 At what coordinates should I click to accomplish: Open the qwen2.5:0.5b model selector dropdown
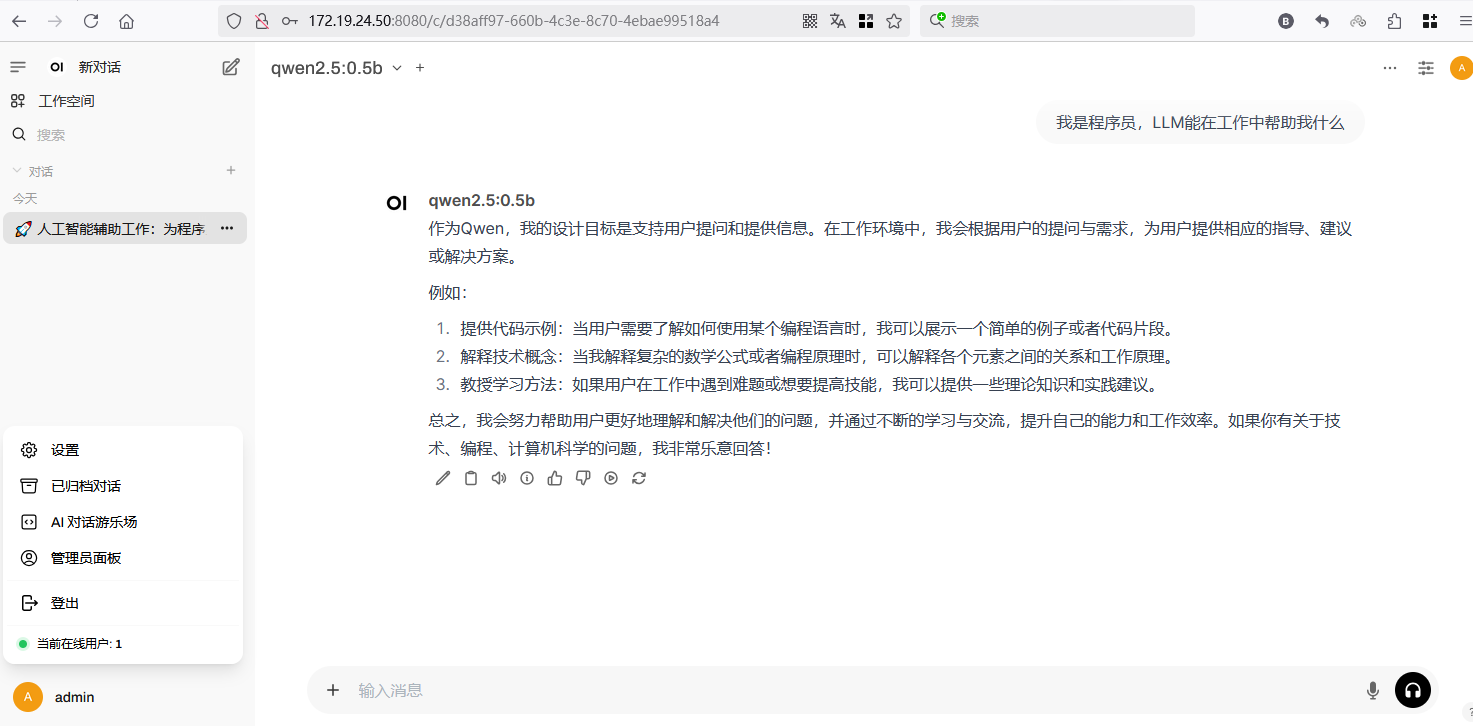coord(336,68)
